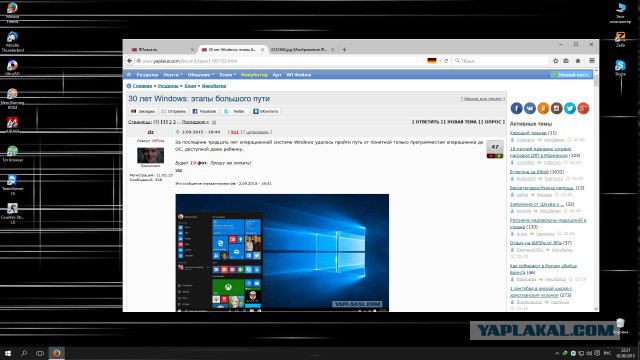This screenshot has height=360, width=640.
Task: Expand Почта menu dropdown
Action: pos(173,75)
